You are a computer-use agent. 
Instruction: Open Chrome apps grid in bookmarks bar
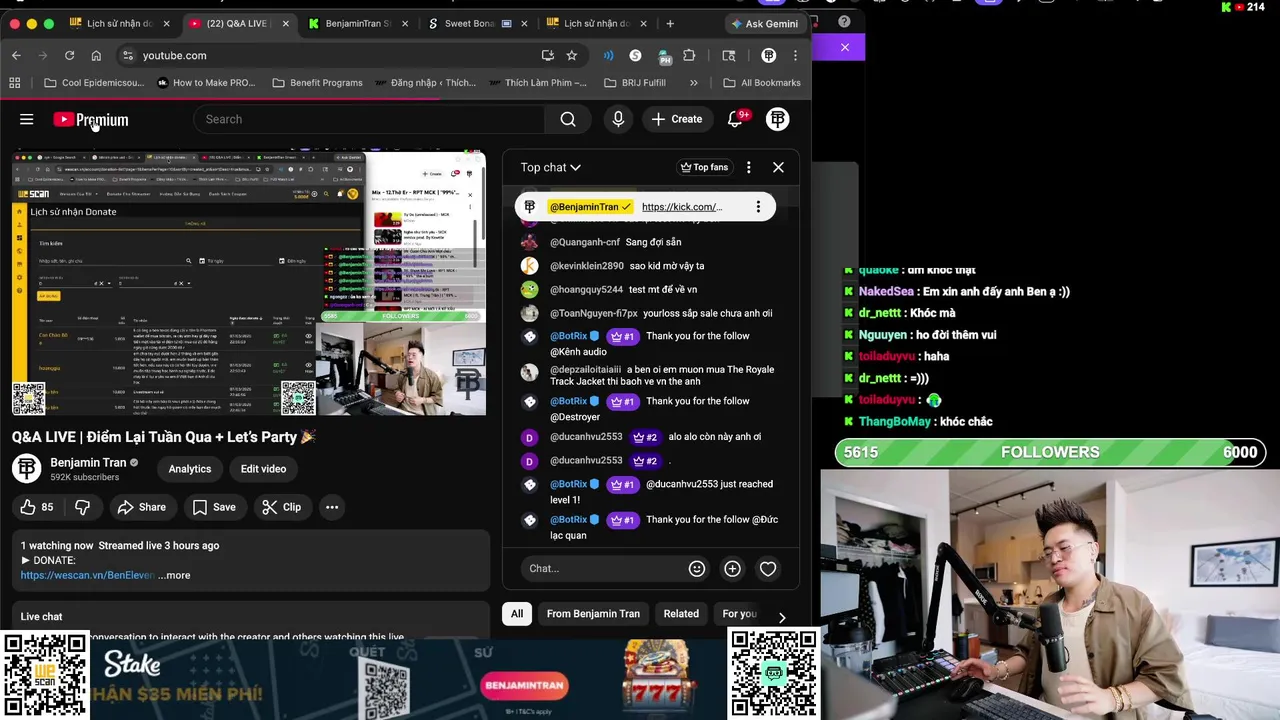pyautogui.click(x=15, y=83)
